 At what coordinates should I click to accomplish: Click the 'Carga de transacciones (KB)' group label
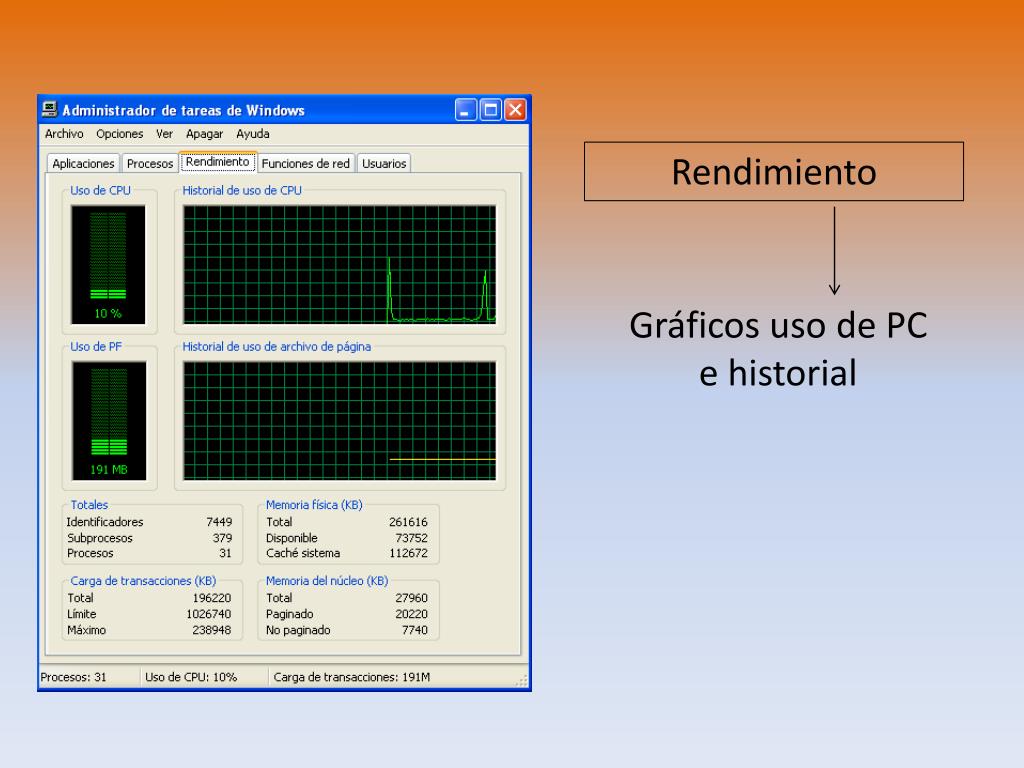(x=143, y=581)
